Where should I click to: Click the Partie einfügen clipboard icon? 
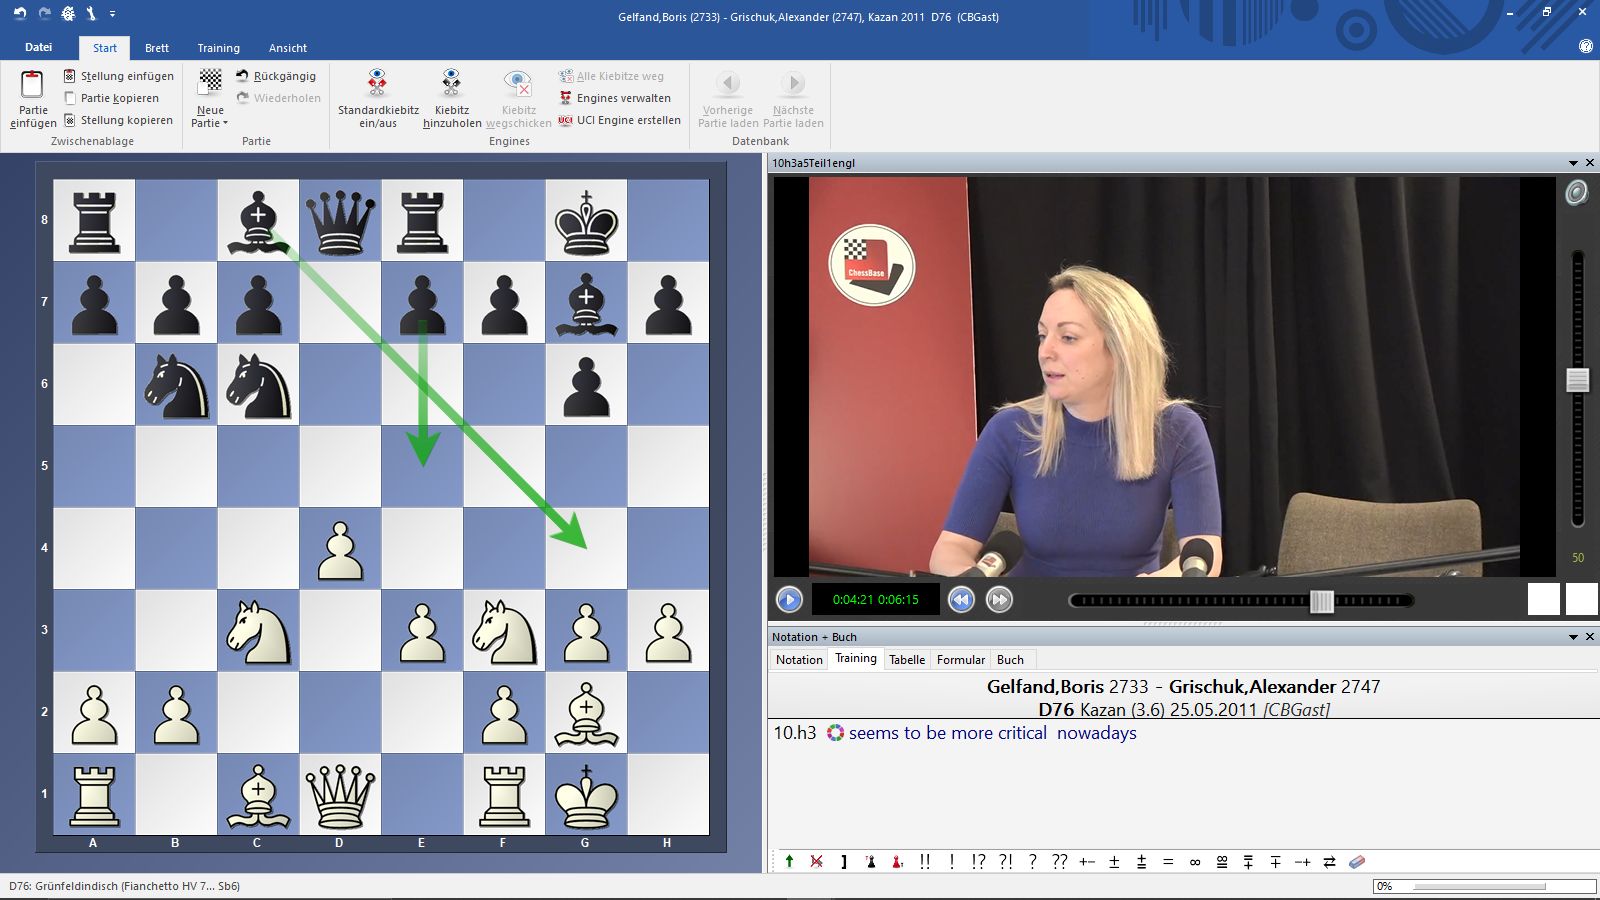click(32, 84)
